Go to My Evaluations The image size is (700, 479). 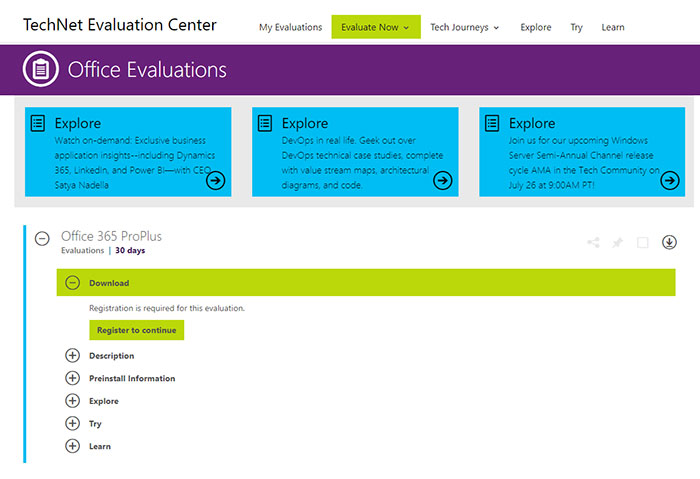(290, 27)
